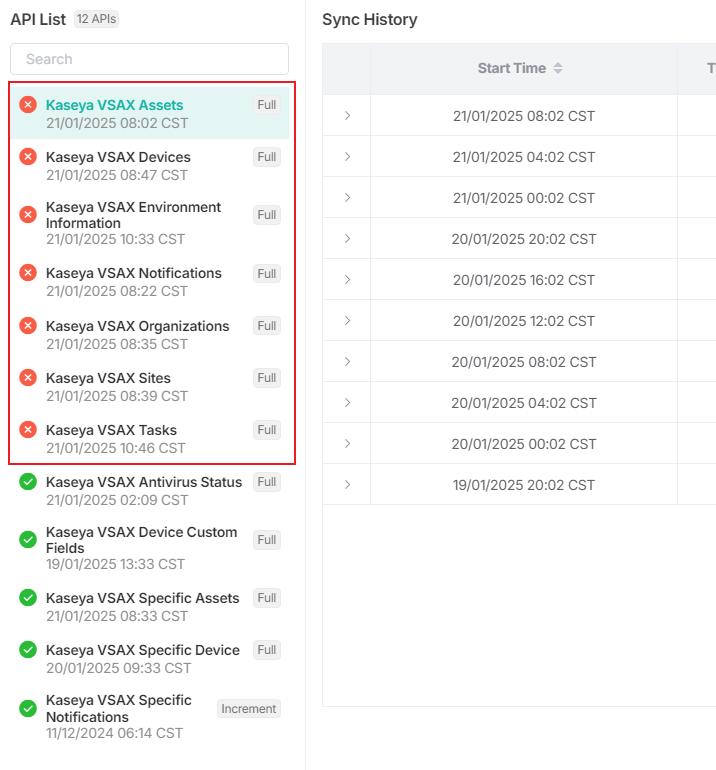The height and width of the screenshot is (770, 716).
Task: Open Kaseya VSAX Device Custom Fields entry
Action: click(141, 540)
